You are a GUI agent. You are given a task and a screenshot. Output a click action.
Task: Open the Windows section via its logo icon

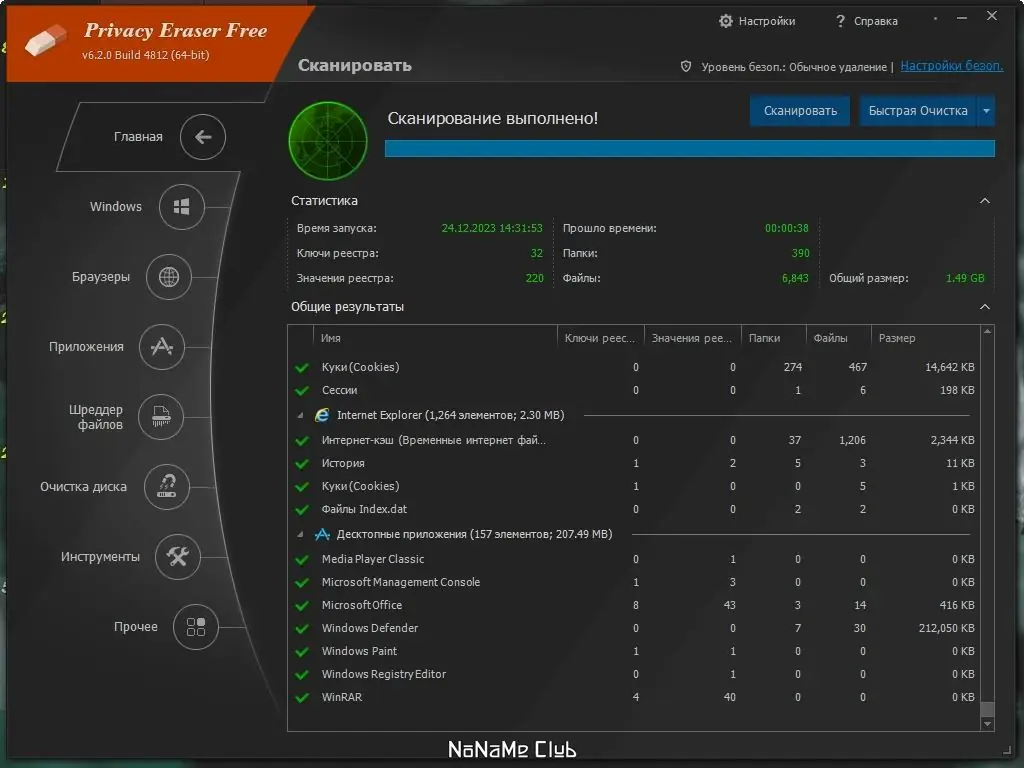(182, 207)
